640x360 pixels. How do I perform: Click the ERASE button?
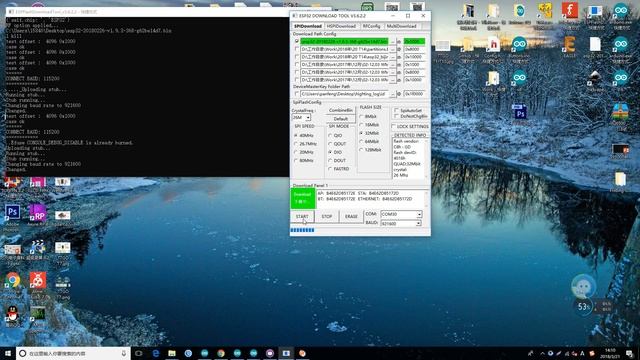pyautogui.click(x=351, y=216)
